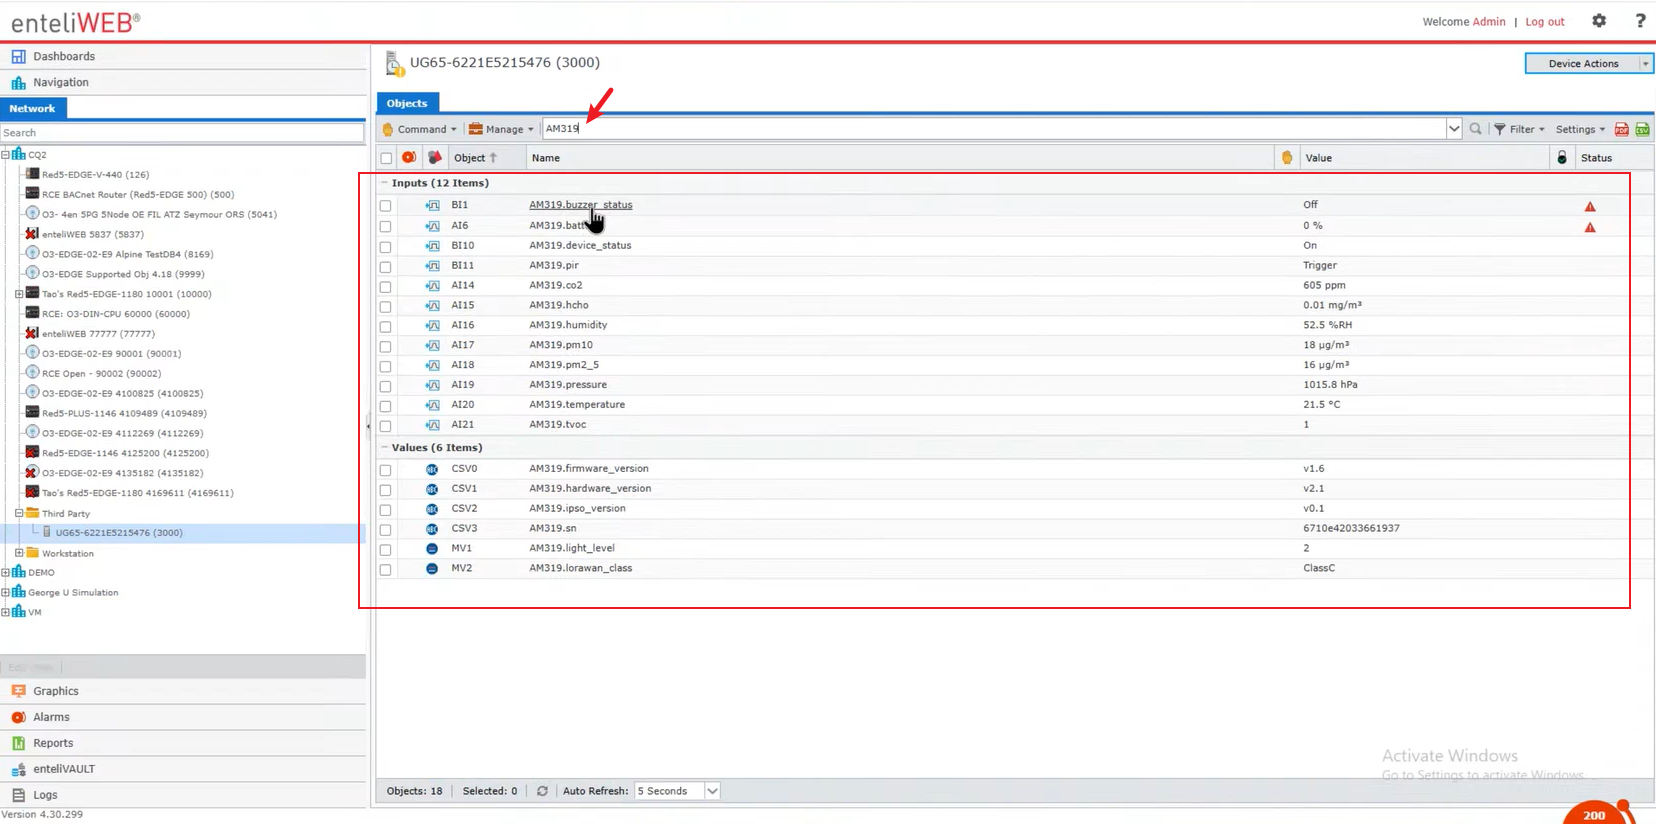The width and height of the screenshot is (1656, 824).
Task: Click the left panel collapse handle
Action: (368, 426)
